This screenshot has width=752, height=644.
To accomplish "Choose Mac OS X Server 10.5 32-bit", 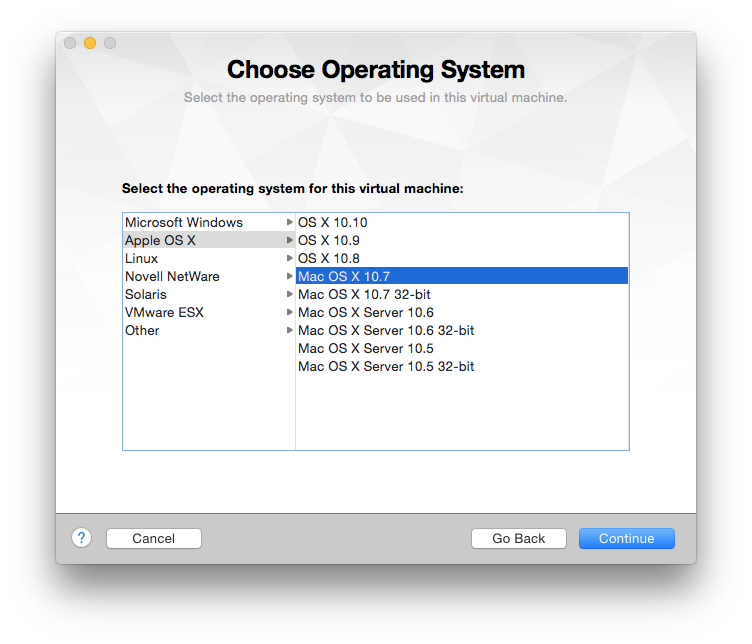I will click(462, 366).
